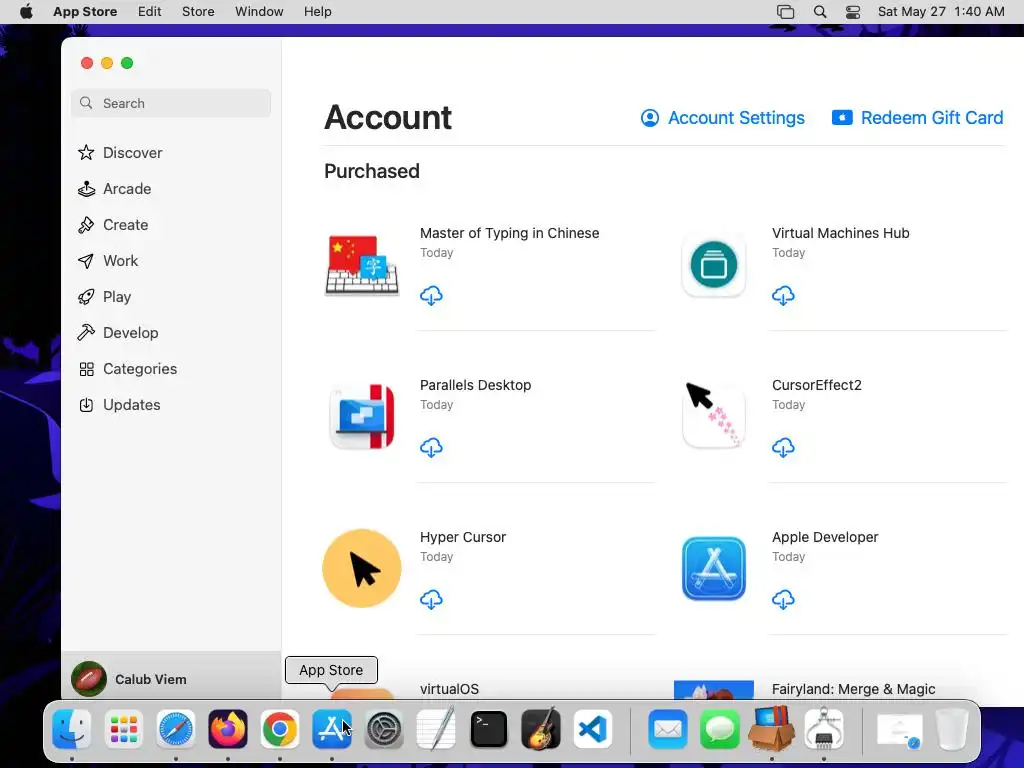Launch GarageBand from the Dock
This screenshot has width=1024, height=768.
click(541, 729)
